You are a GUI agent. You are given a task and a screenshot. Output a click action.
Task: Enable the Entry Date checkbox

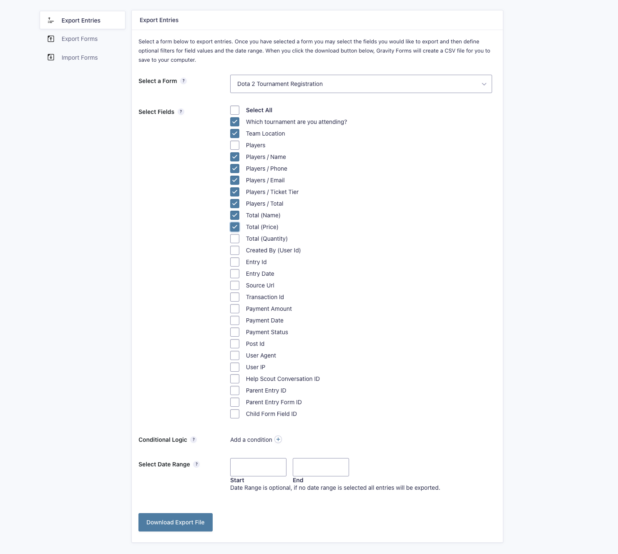click(235, 273)
